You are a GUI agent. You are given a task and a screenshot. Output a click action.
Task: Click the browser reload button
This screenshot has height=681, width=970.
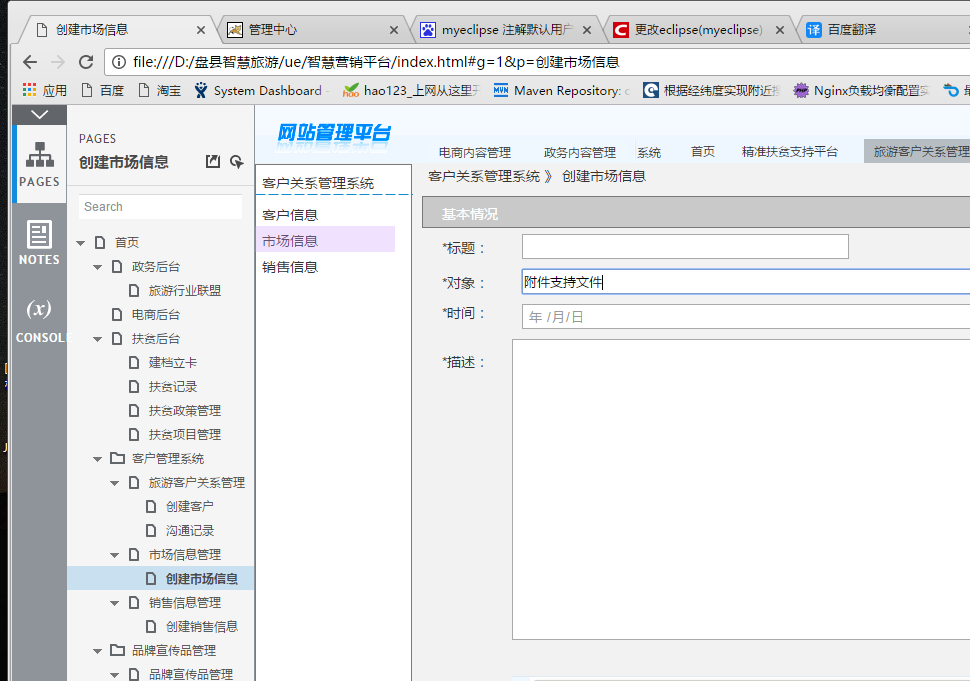coord(86,61)
